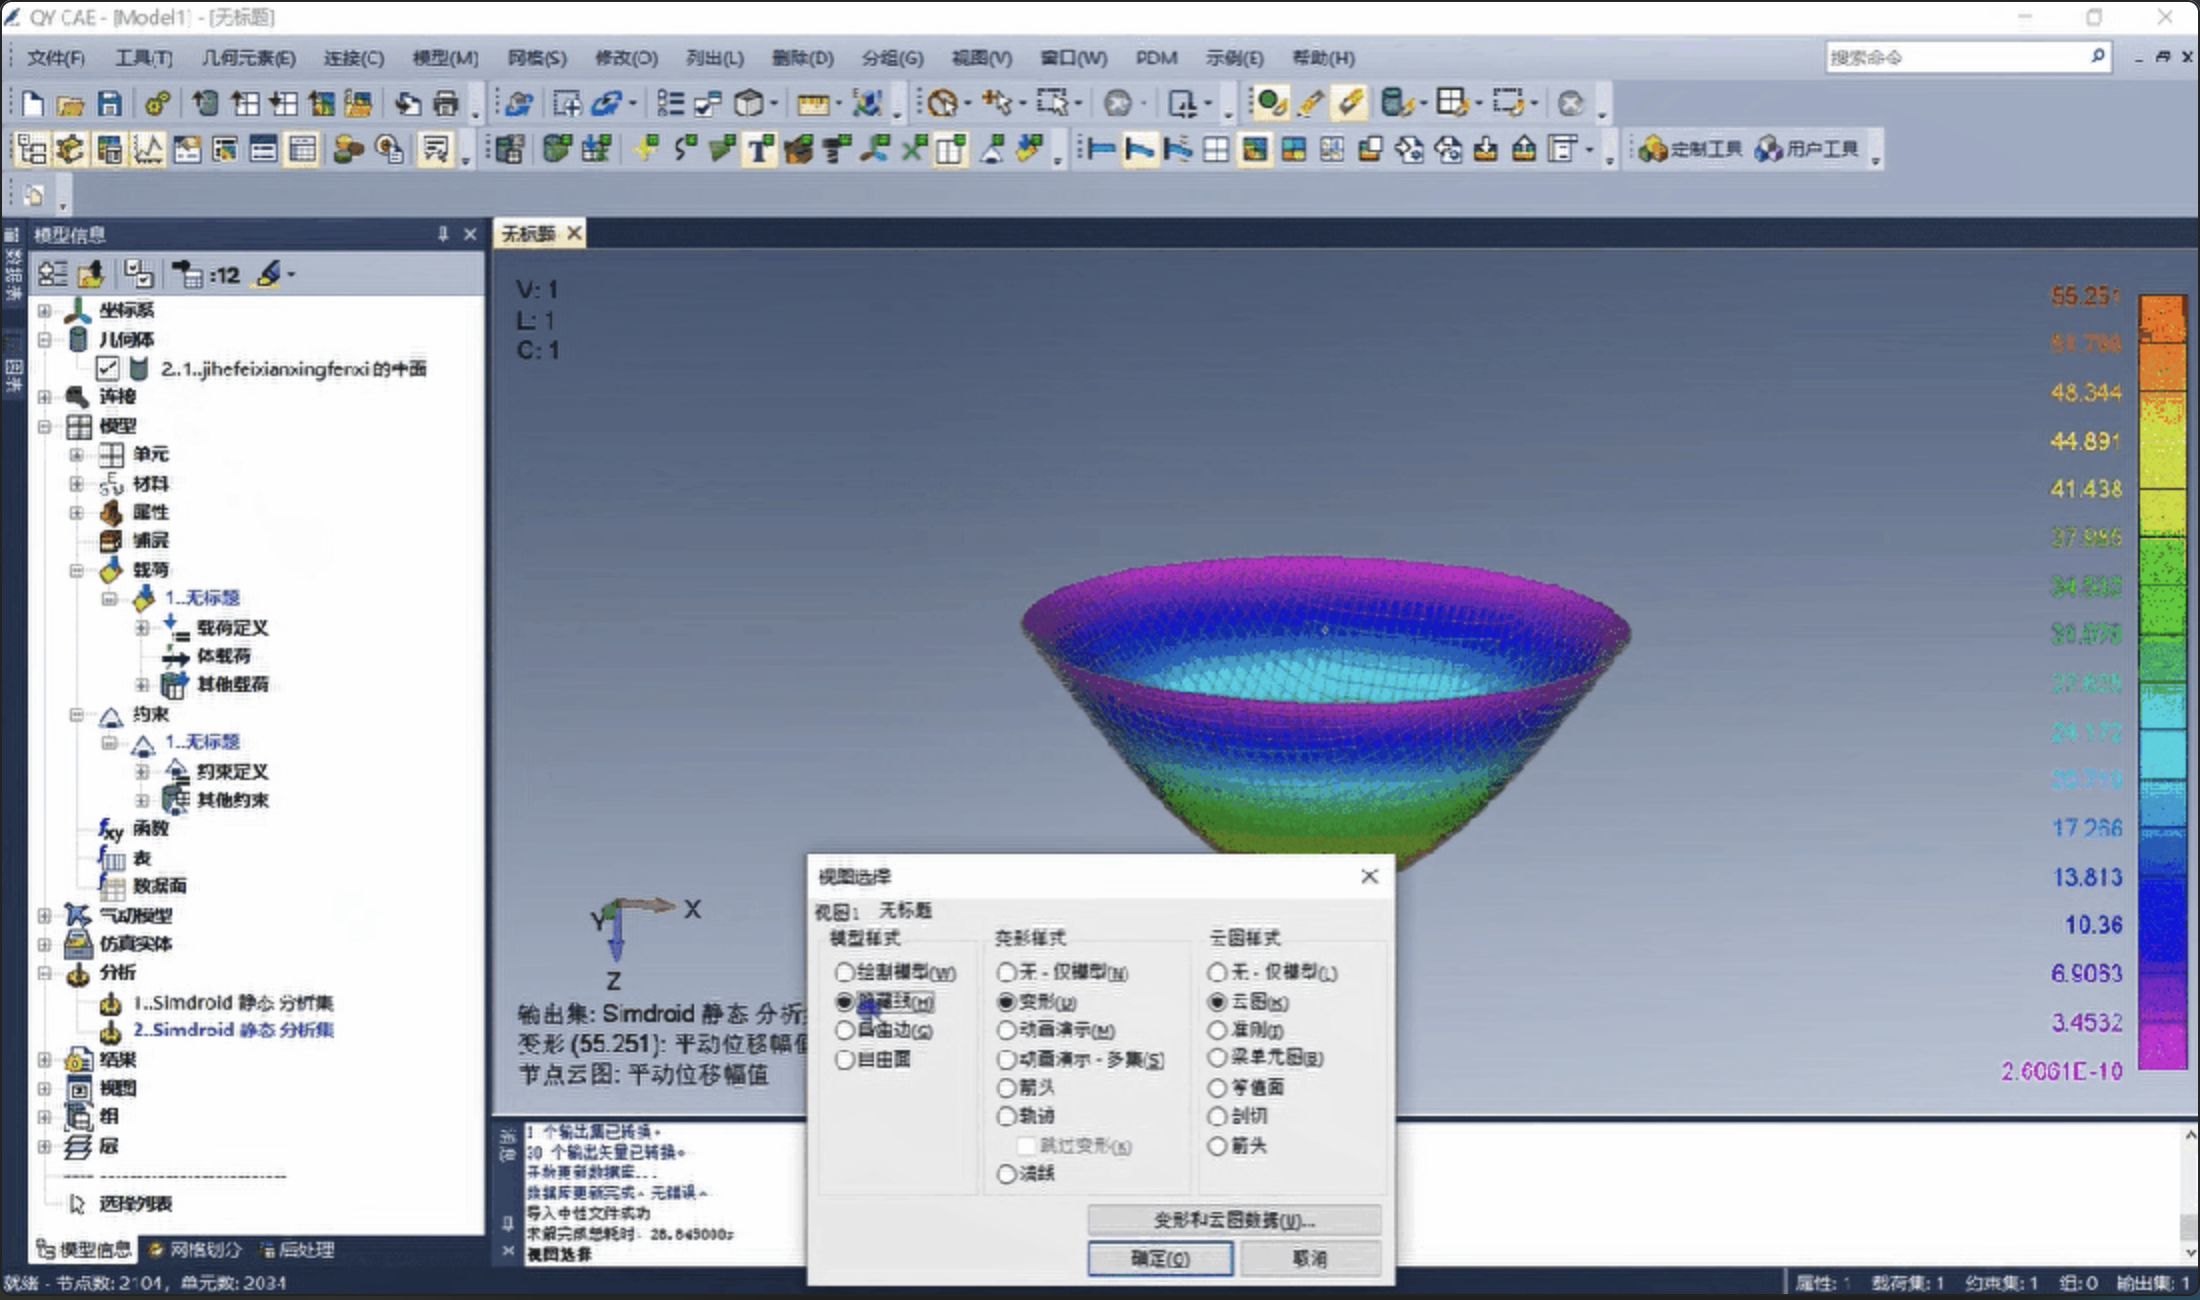Click the bold T text icon
This screenshot has width=2200, height=1300.
tap(759, 150)
